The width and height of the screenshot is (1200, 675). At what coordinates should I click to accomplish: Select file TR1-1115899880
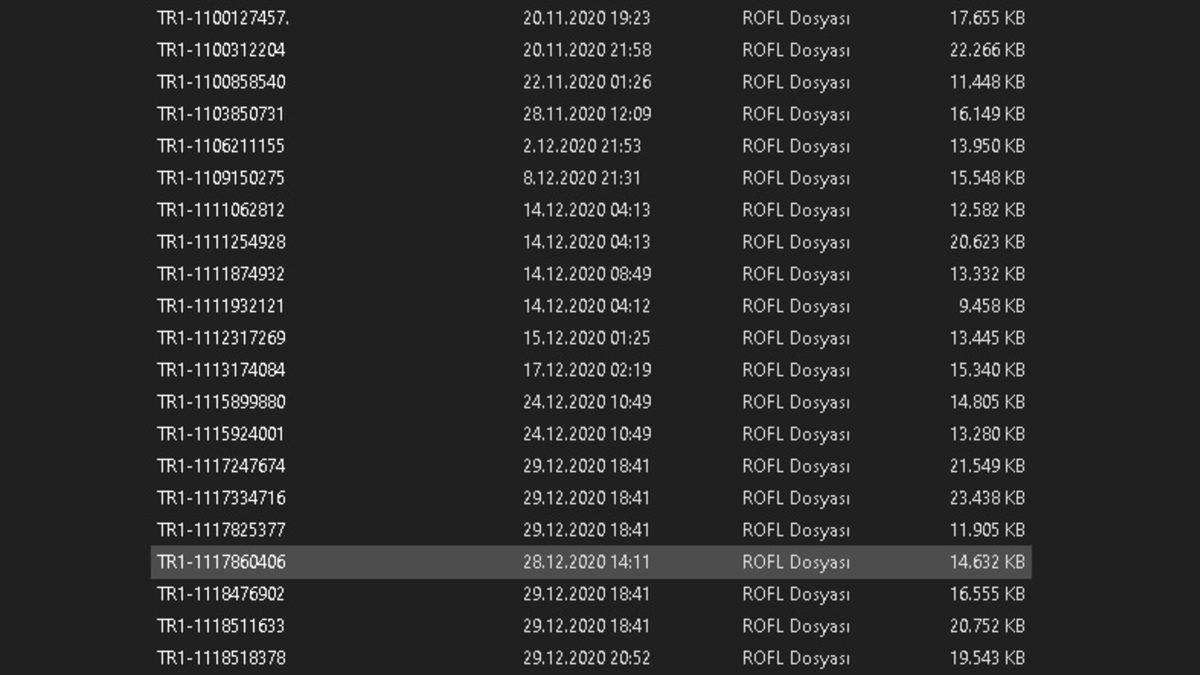pos(590,402)
